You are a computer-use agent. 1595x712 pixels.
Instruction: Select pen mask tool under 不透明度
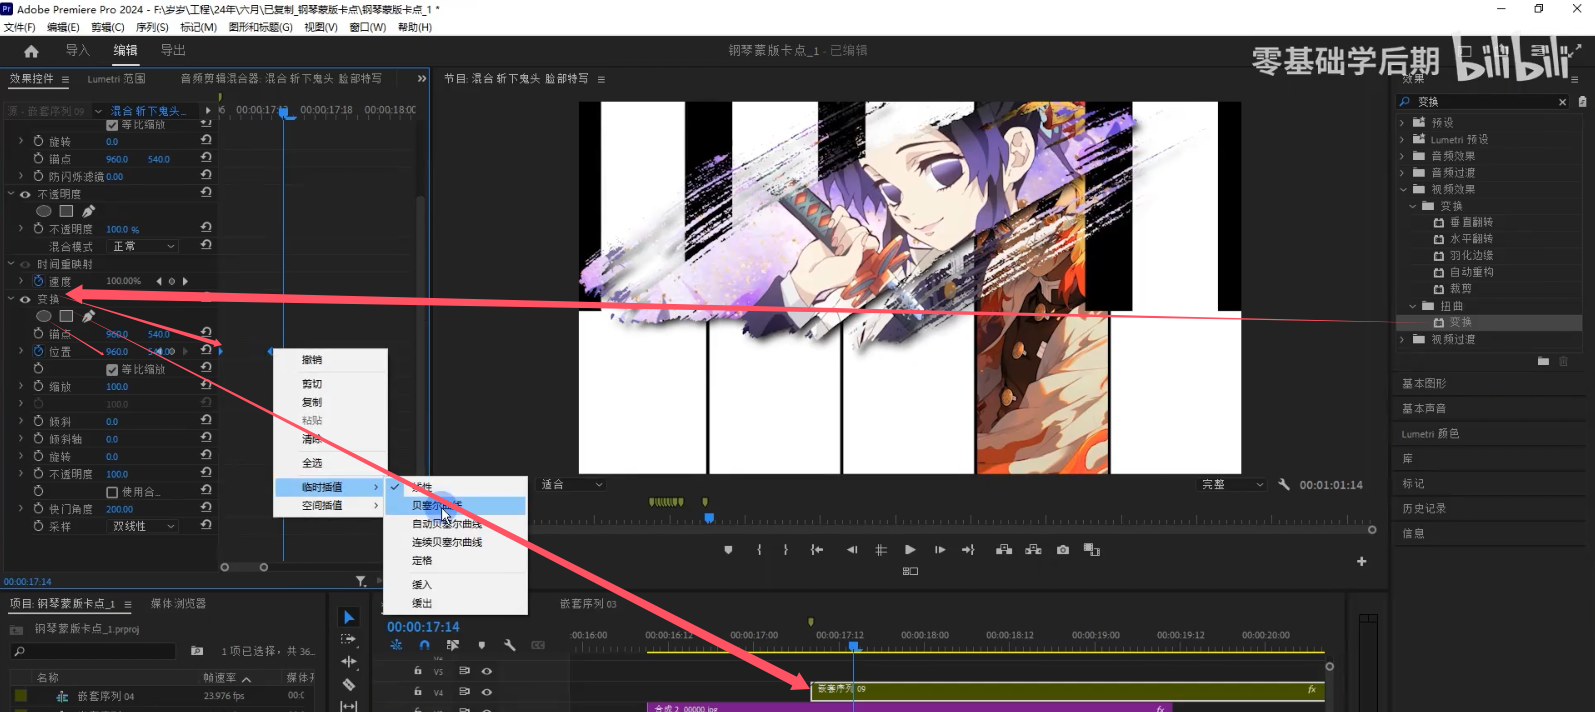(88, 211)
